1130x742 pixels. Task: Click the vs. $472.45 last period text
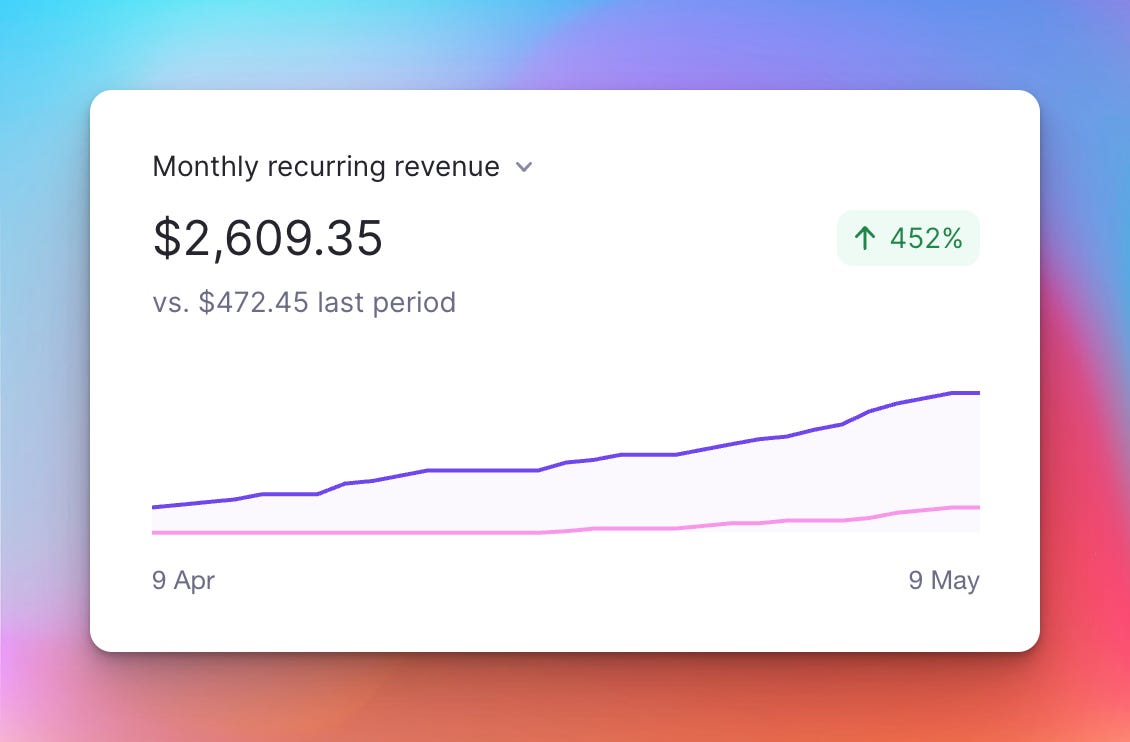pyautogui.click(x=304, y=303)
